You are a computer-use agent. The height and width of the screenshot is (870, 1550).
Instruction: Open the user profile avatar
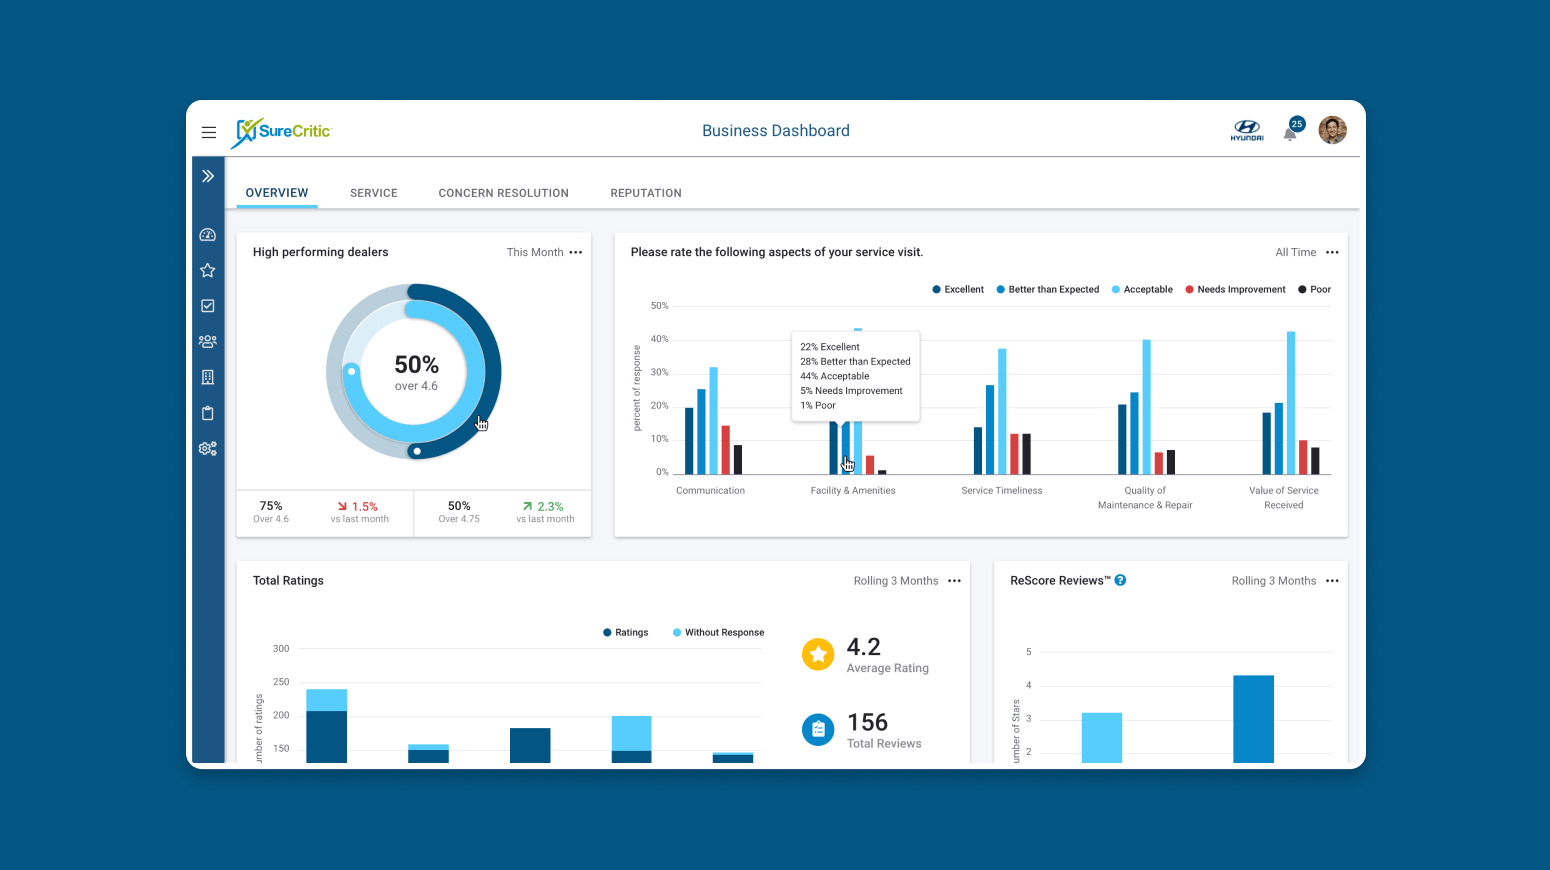[1333, 130]
